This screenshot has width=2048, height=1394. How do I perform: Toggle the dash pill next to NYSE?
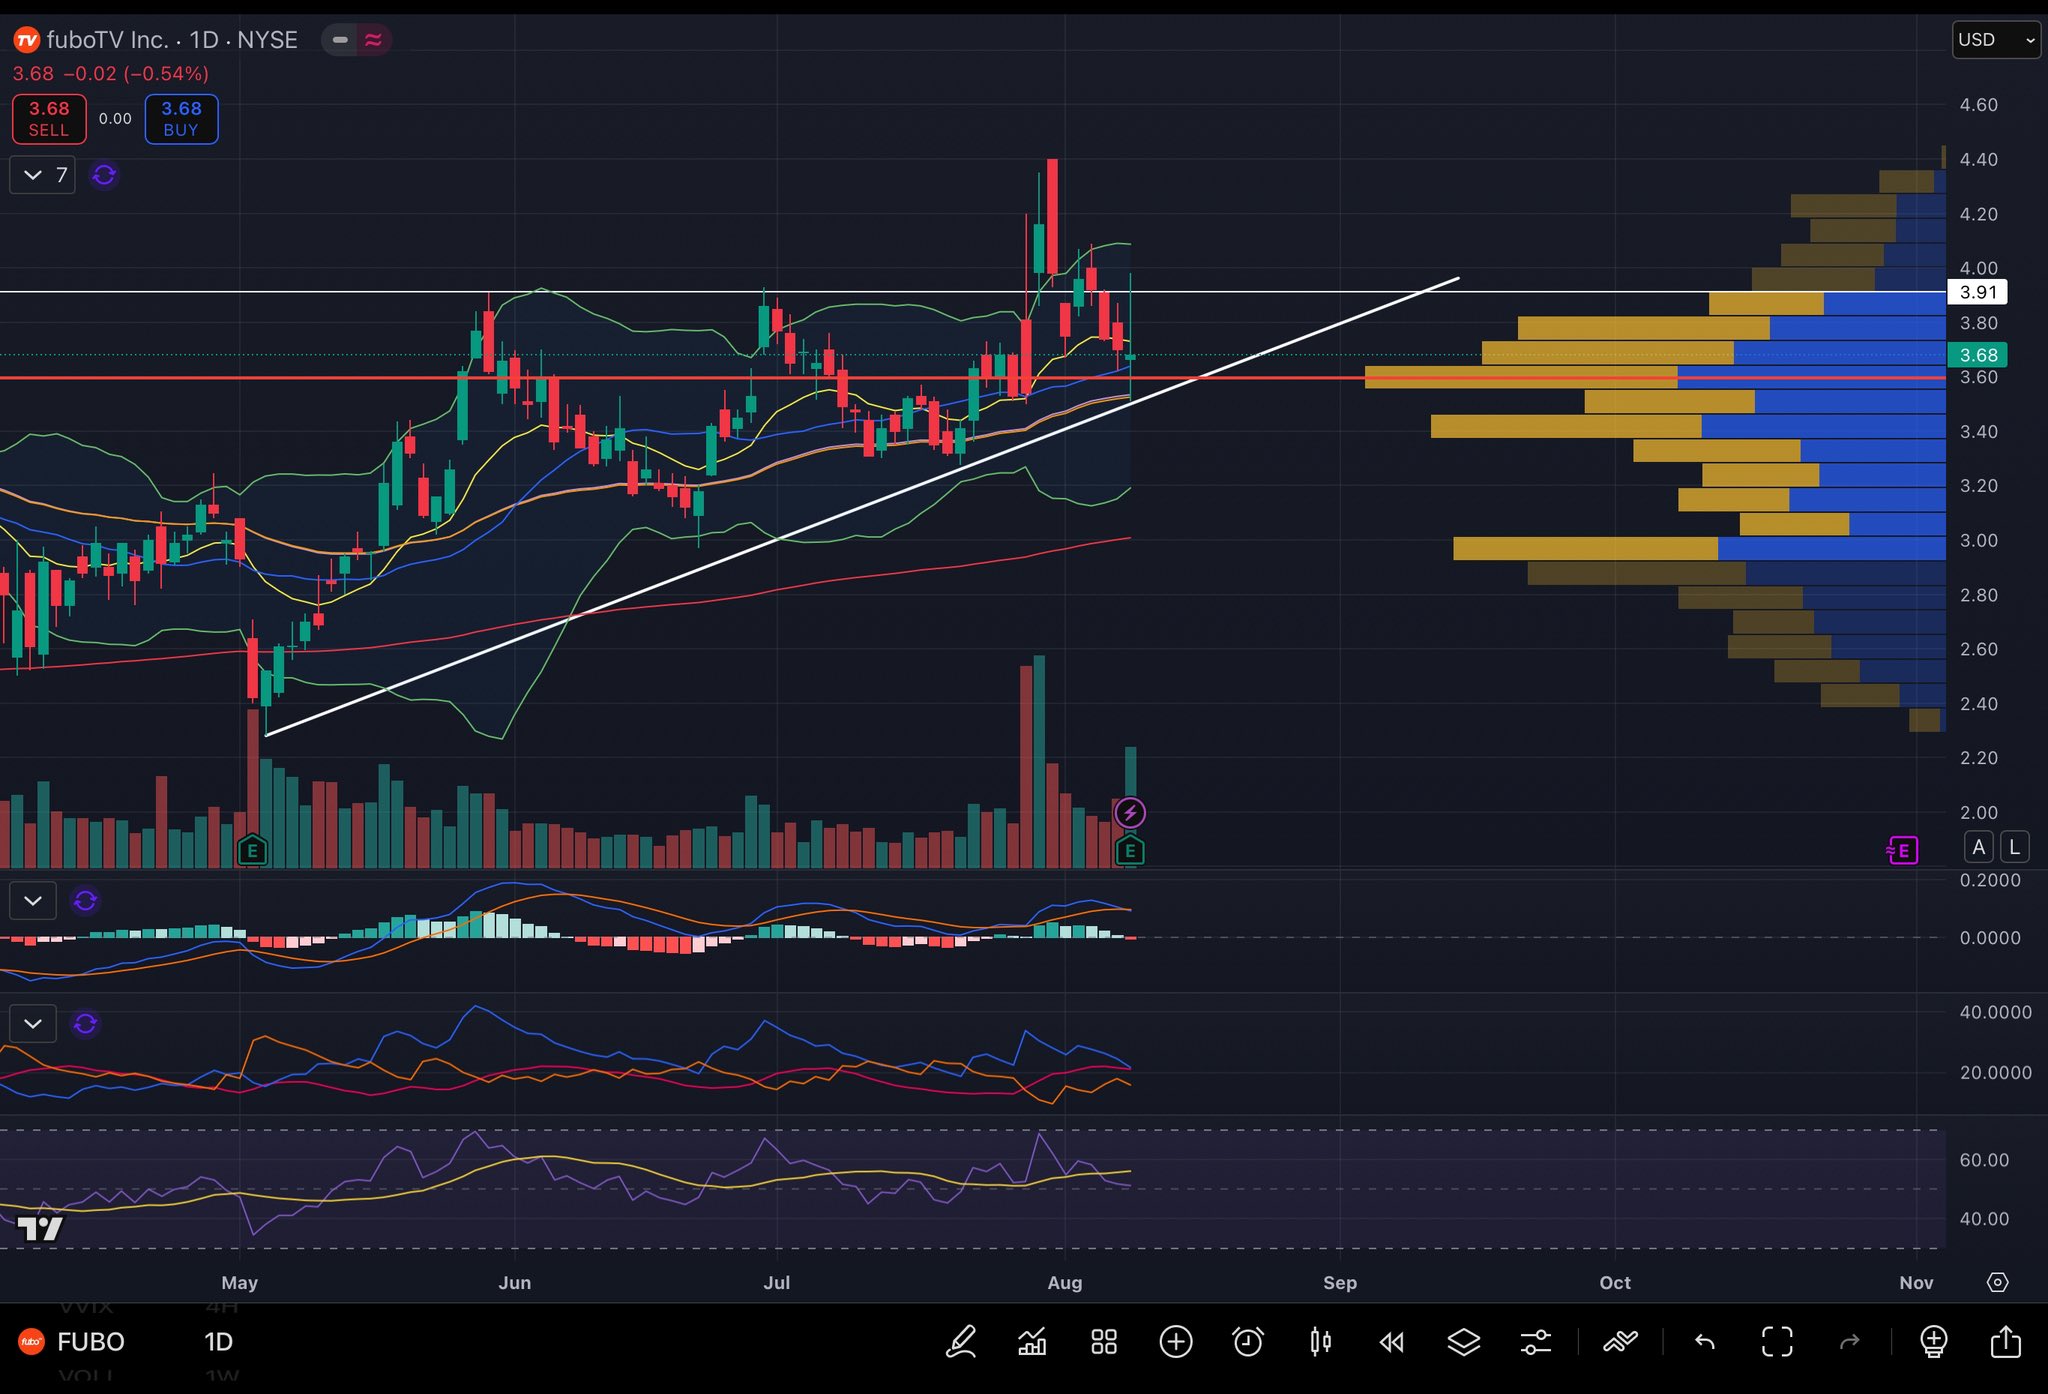tap(340, 40)
